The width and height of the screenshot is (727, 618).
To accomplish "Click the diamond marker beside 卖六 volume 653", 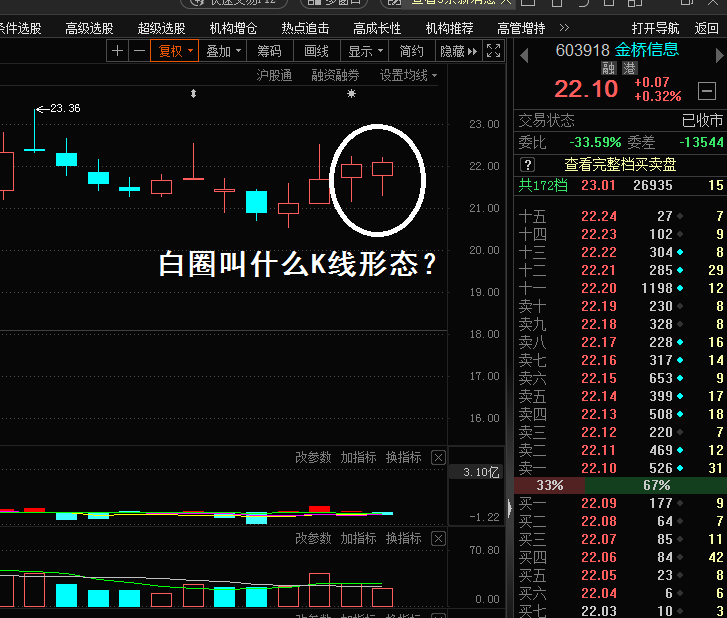I will (x=680, y=378).
